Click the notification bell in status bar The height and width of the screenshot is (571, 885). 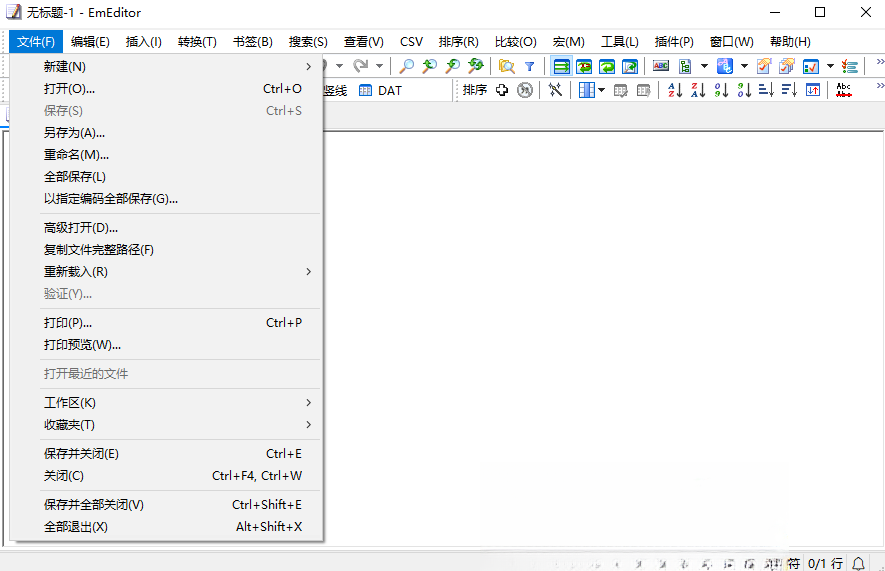click(858, 563)
